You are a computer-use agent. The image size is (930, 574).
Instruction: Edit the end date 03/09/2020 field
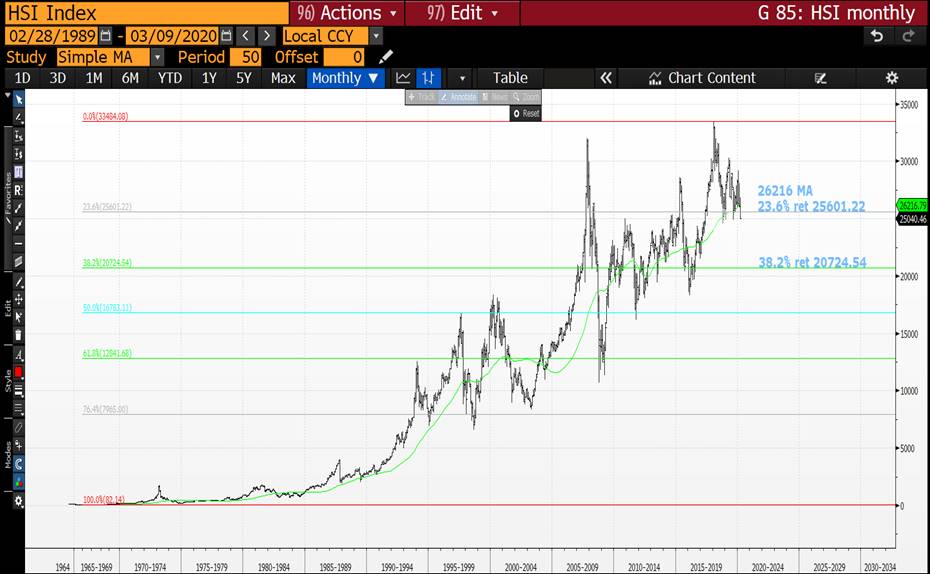click(173, 36)
